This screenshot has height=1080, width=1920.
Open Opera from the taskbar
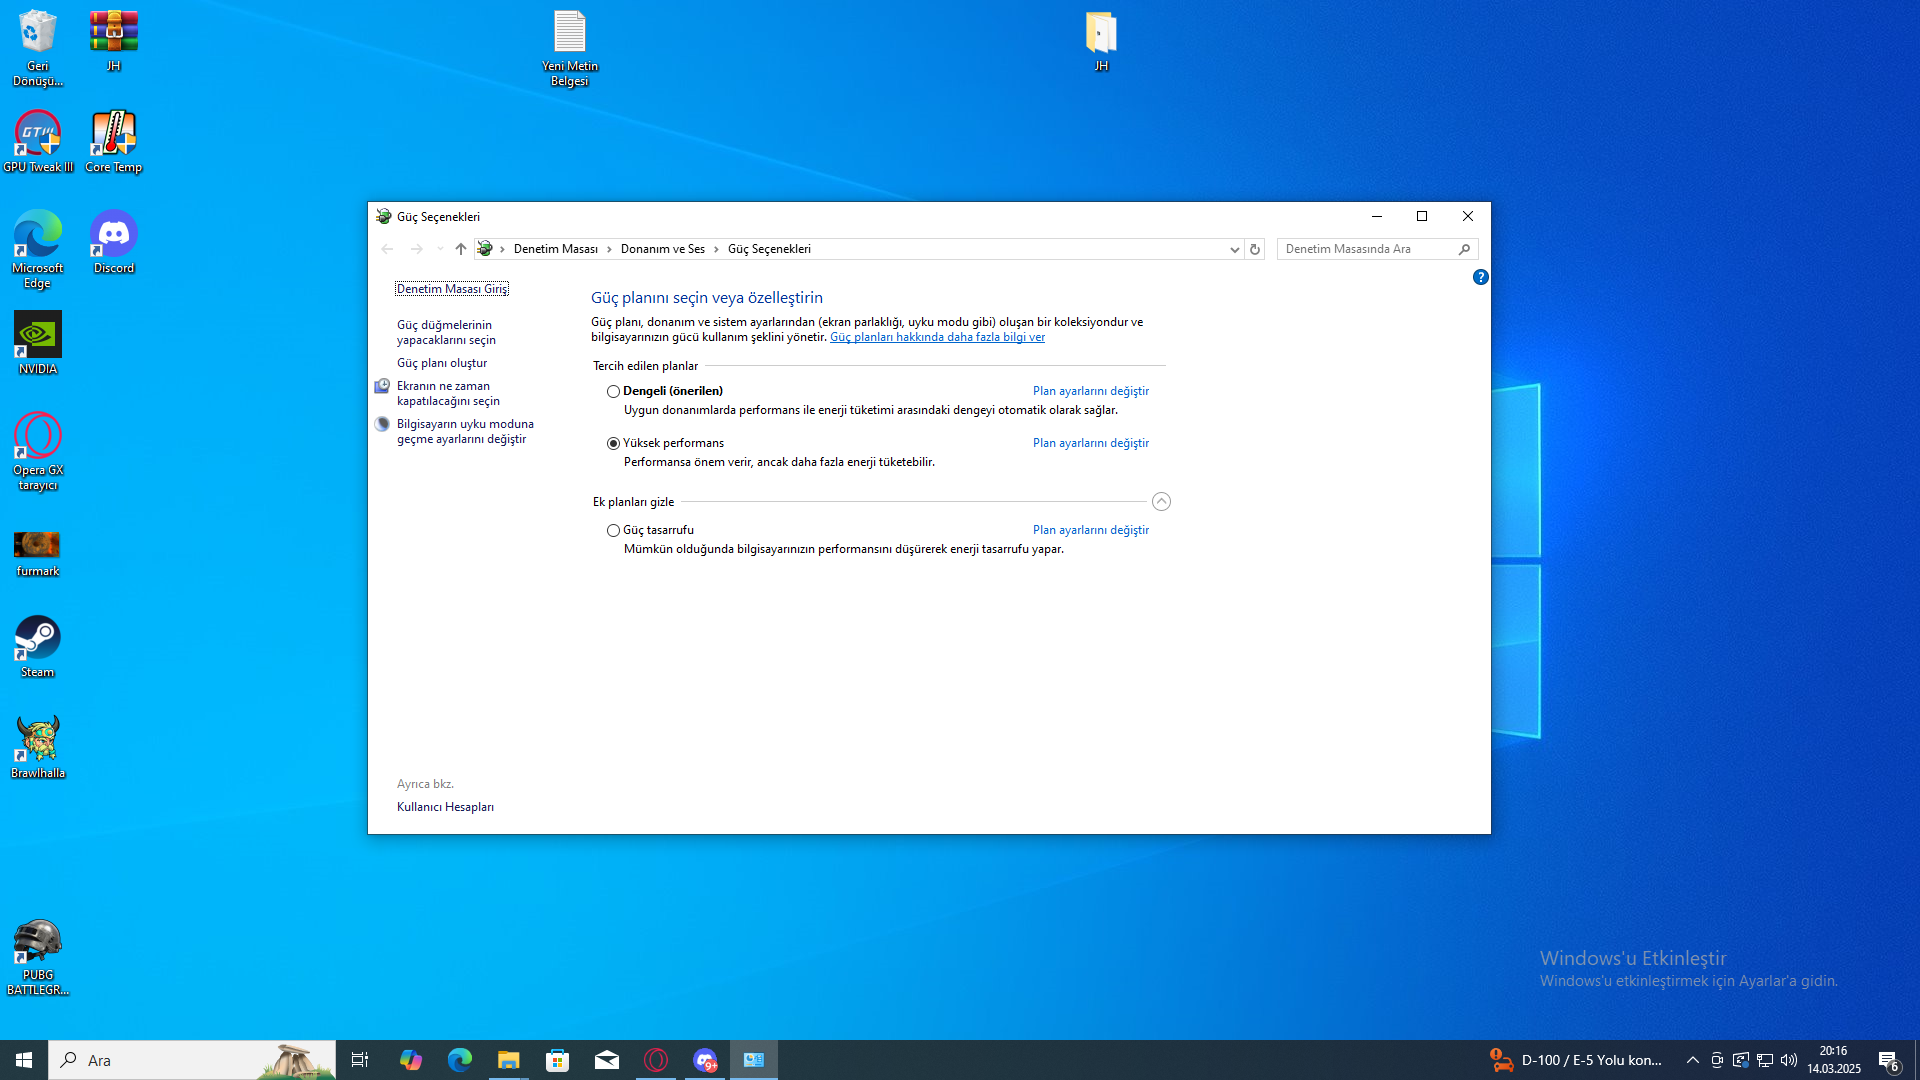[x=656, y=1060]
